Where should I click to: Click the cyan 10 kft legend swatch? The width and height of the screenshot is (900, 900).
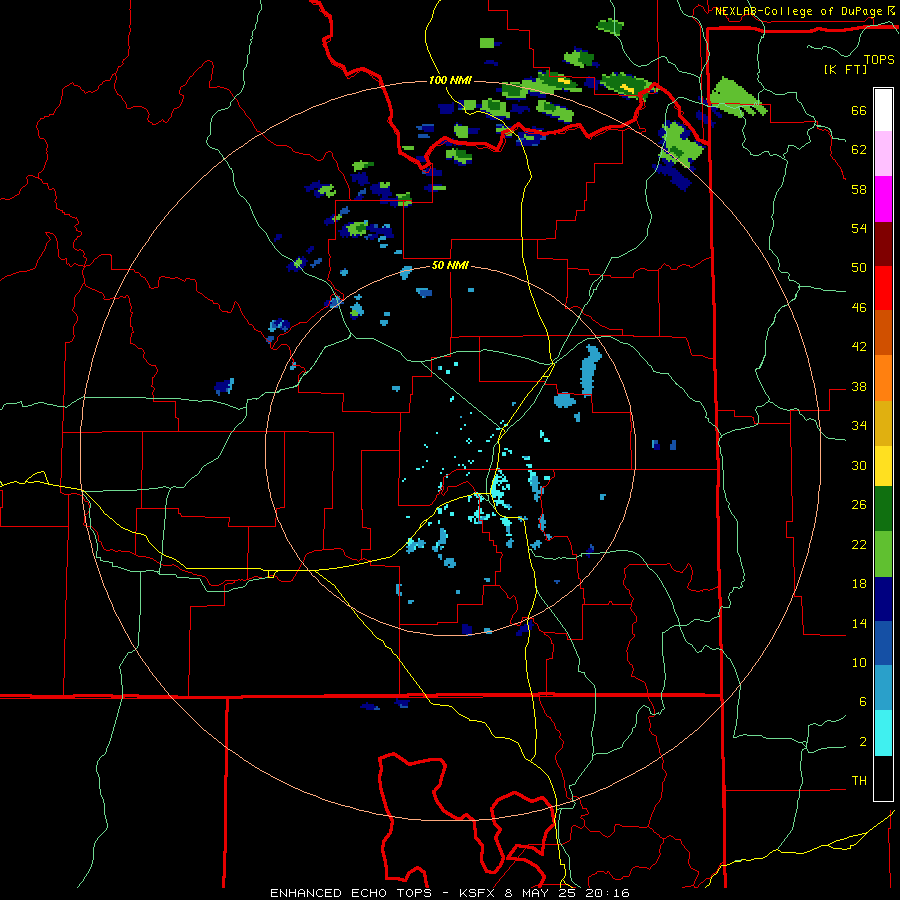883,733
